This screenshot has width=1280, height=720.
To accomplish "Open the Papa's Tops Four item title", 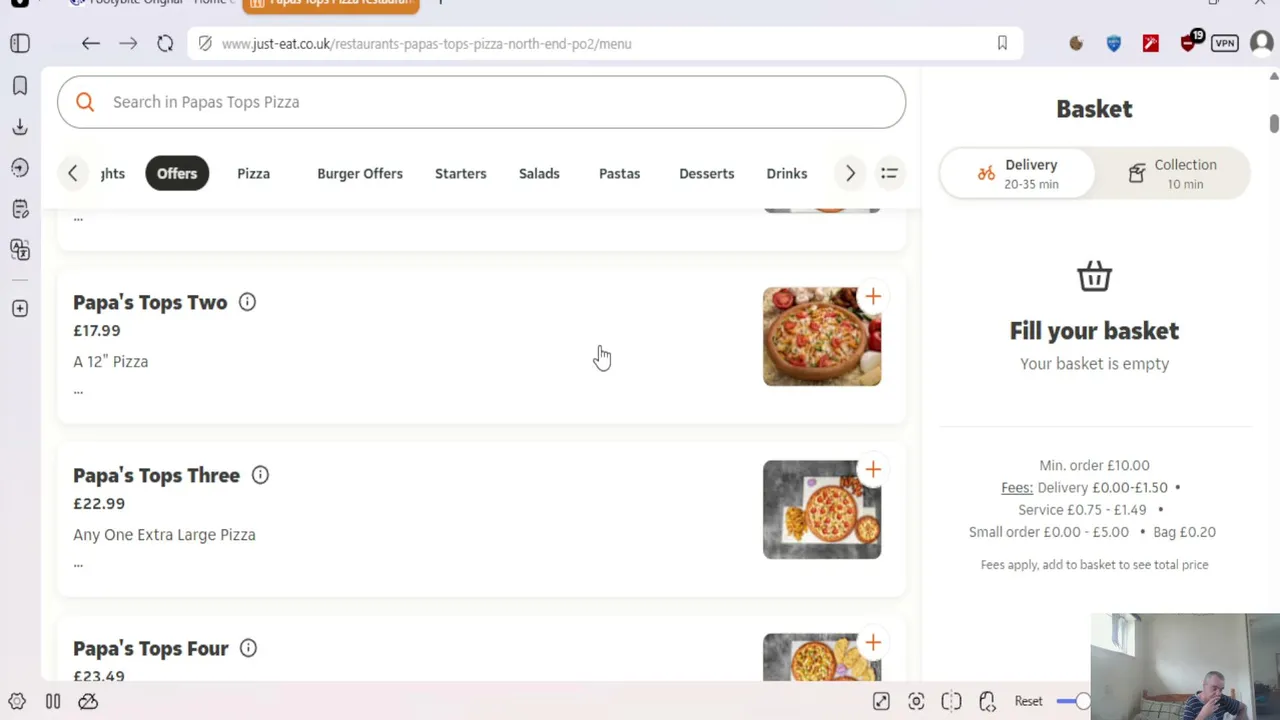I will pyautogui.click(x=151, y=648).
